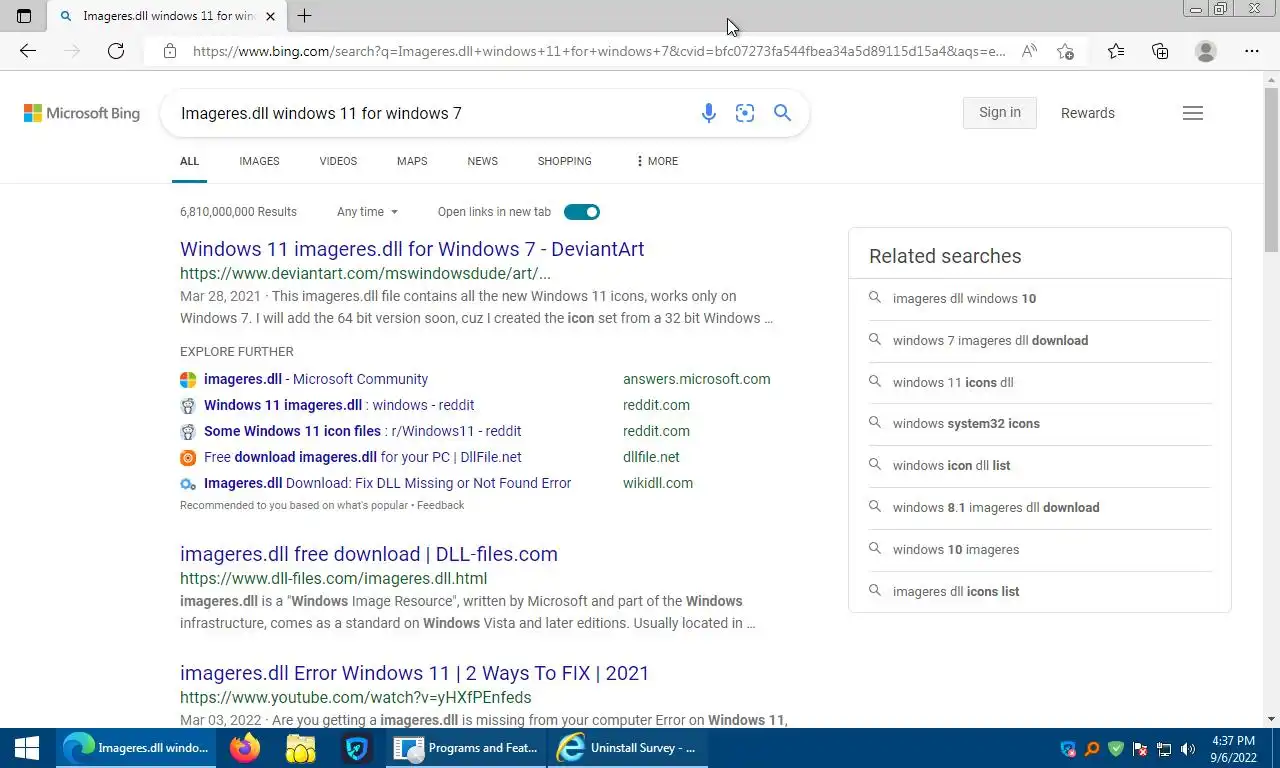Open imageres.dll Error Windows 11 YouTube result
The width and height of the screenshot is (1280, 768).
tap(415, 673)
